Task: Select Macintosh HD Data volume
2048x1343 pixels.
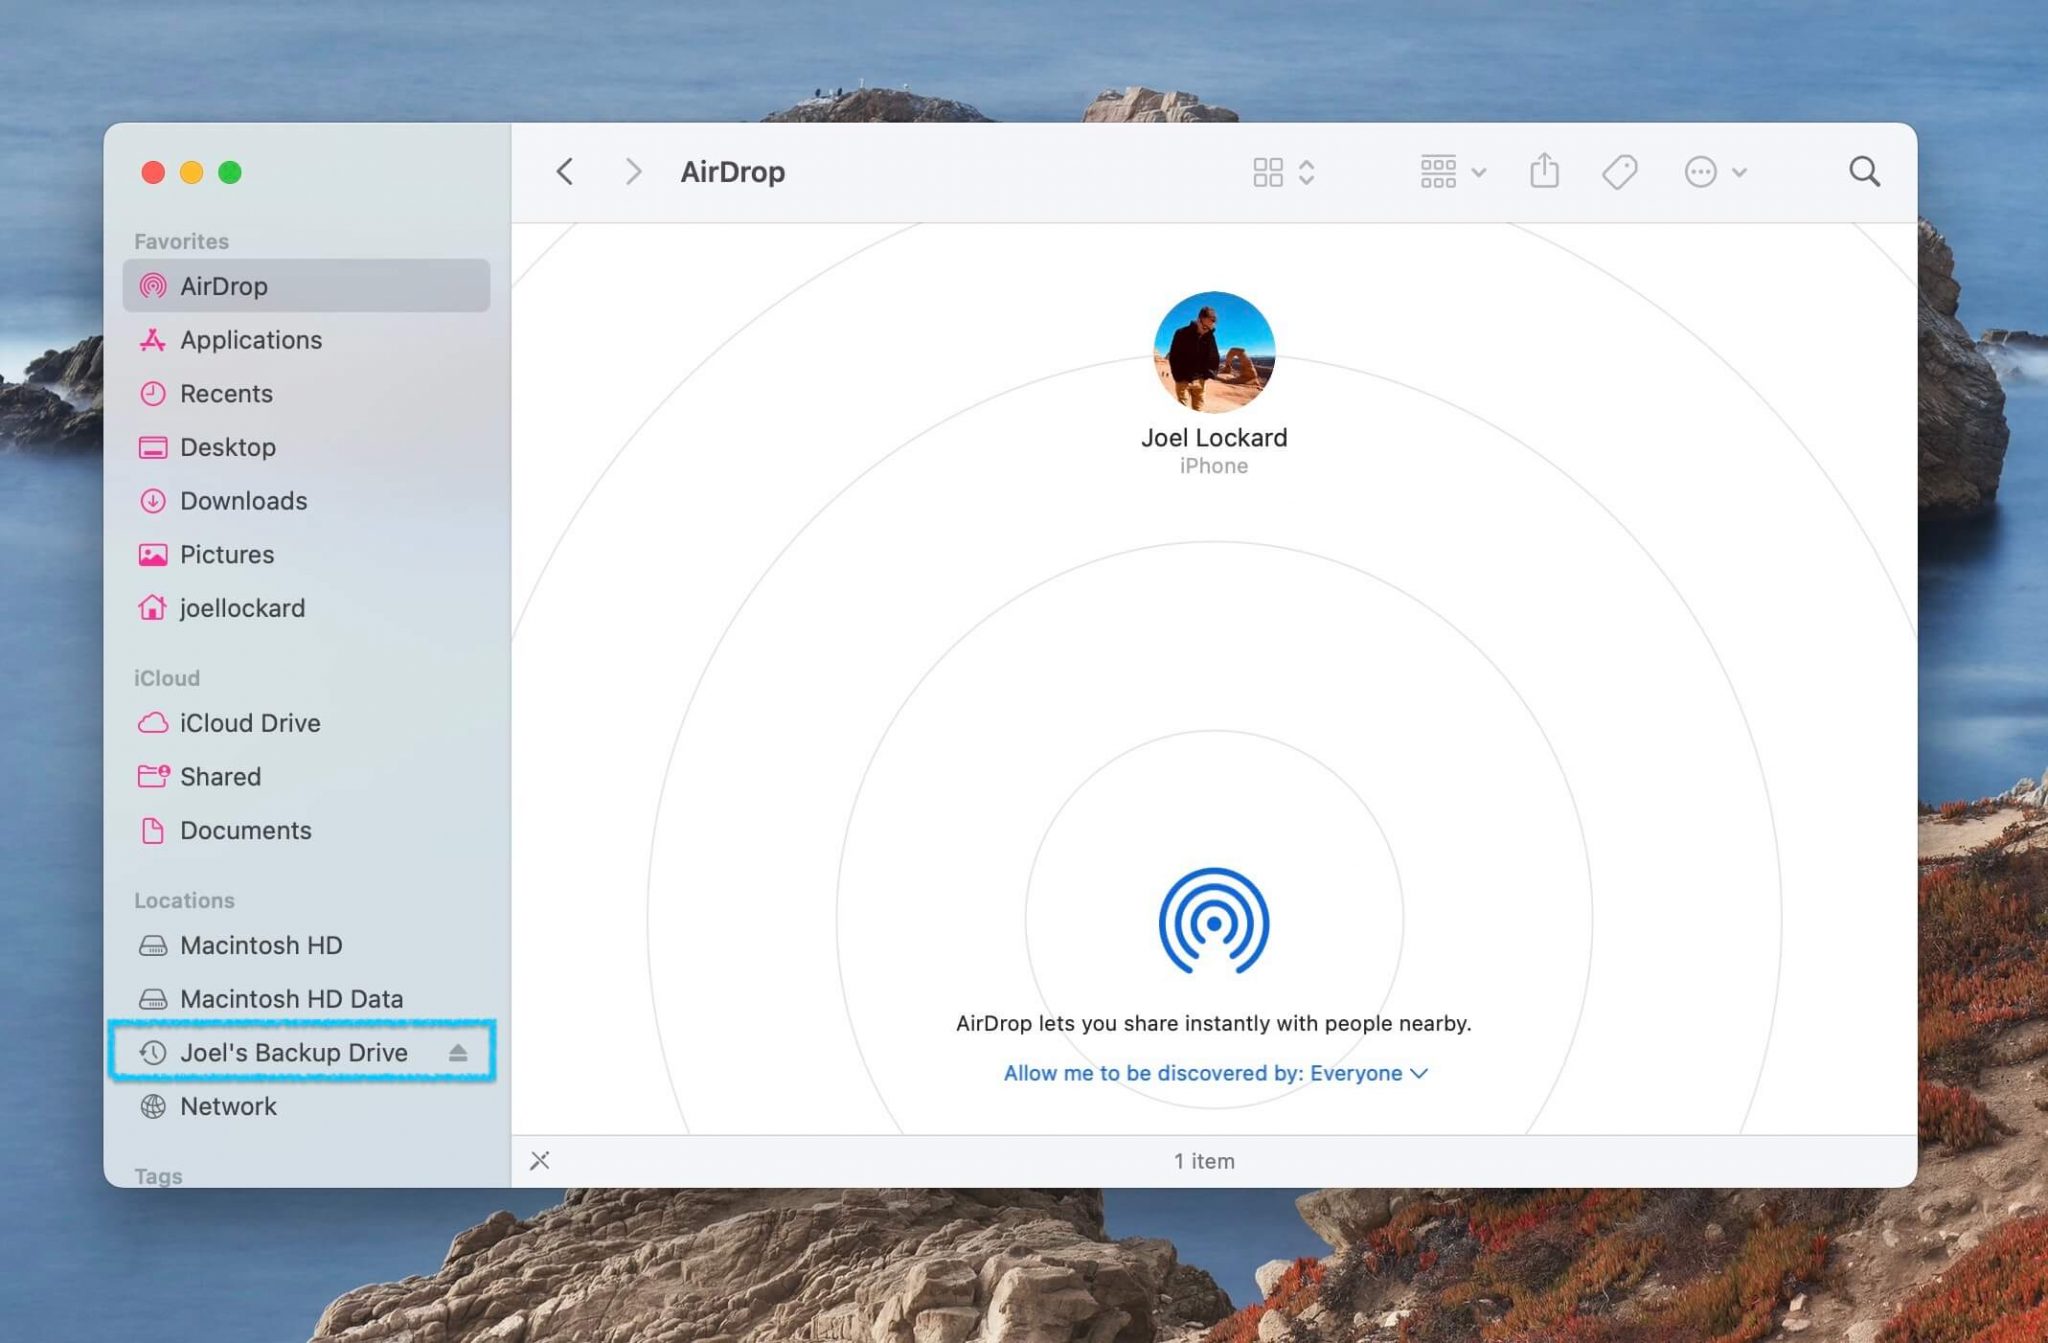Action: pyautogui.click(x=306, y=999)
